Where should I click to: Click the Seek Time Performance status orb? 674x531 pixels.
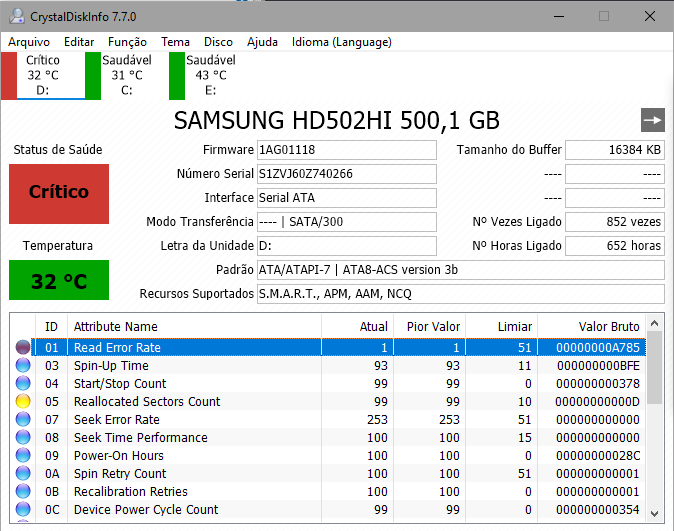pos(23,437)
